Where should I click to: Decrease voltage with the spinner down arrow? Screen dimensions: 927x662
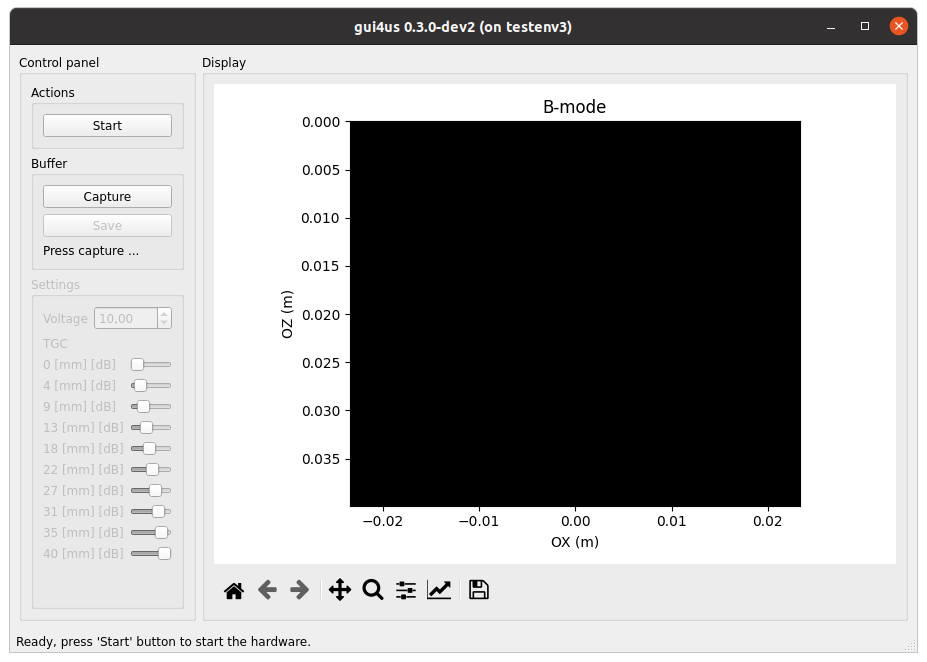click(164, 323)
